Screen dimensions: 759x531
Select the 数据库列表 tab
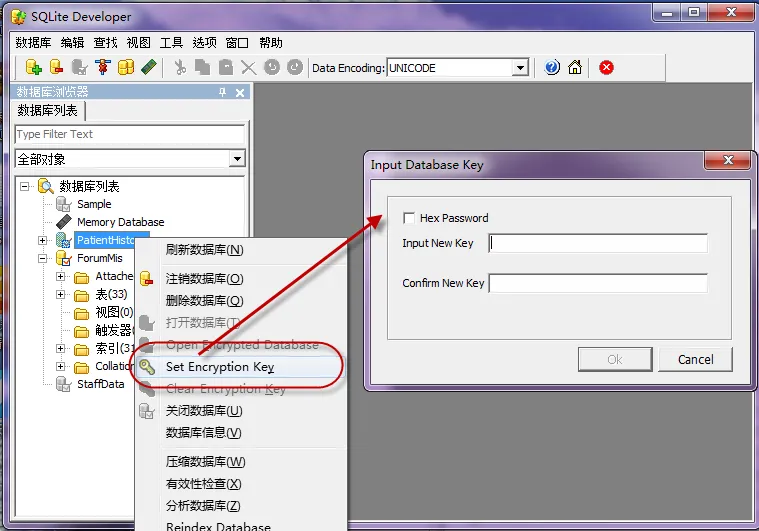(48, 111)
